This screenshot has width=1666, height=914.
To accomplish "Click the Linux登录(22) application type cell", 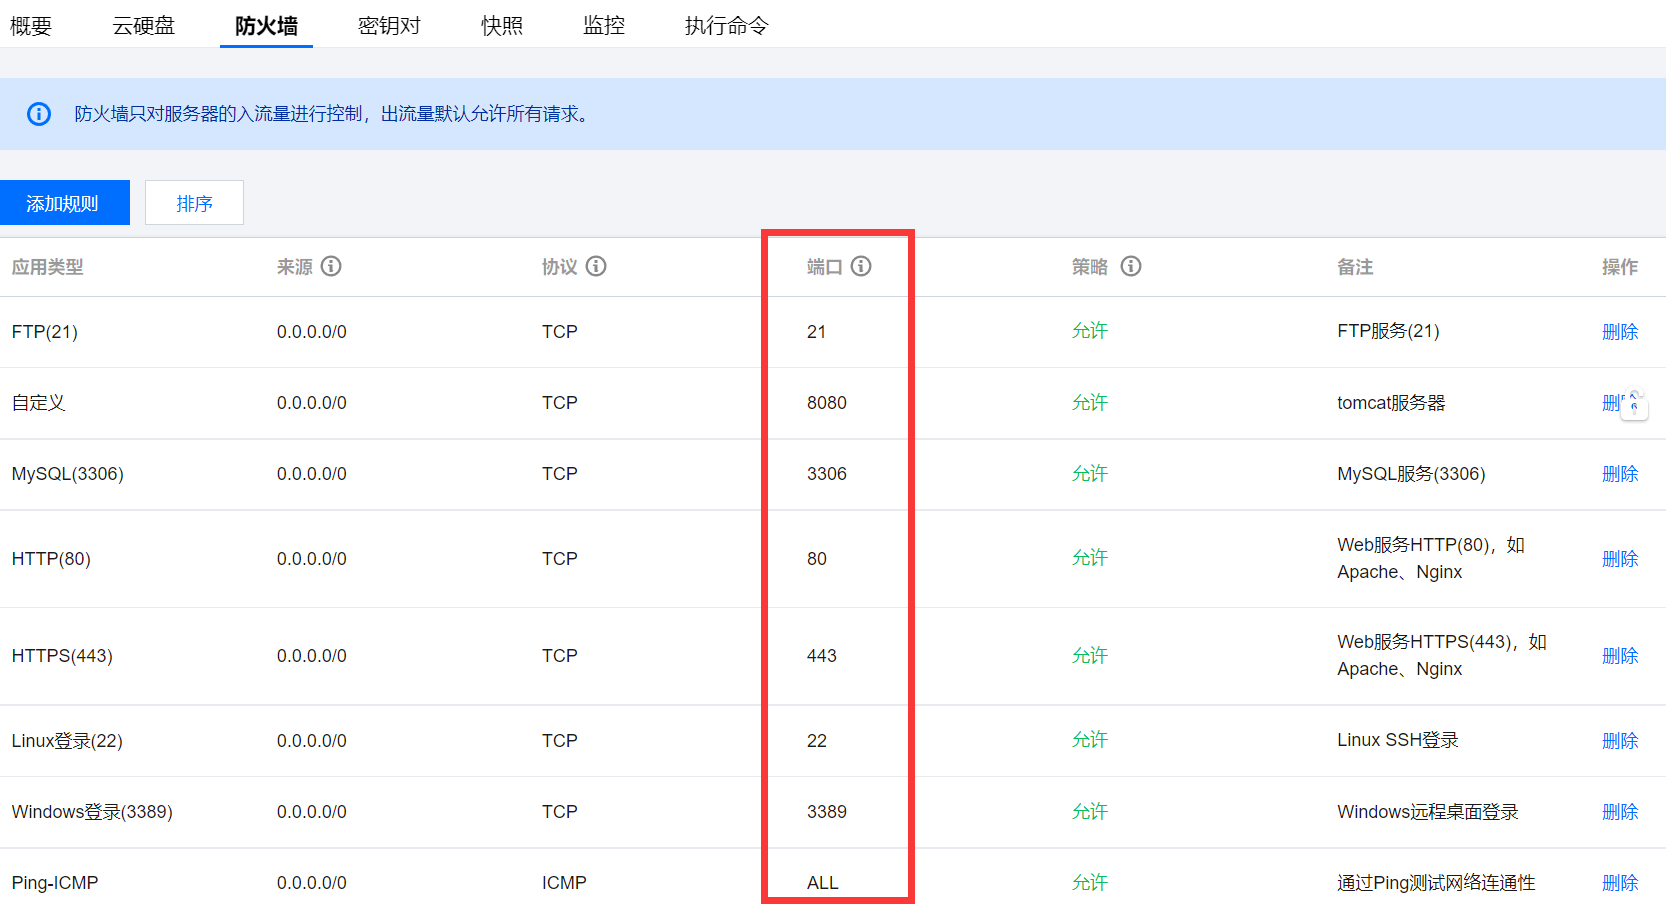I will pyautogui.click(x=67, y=741).
